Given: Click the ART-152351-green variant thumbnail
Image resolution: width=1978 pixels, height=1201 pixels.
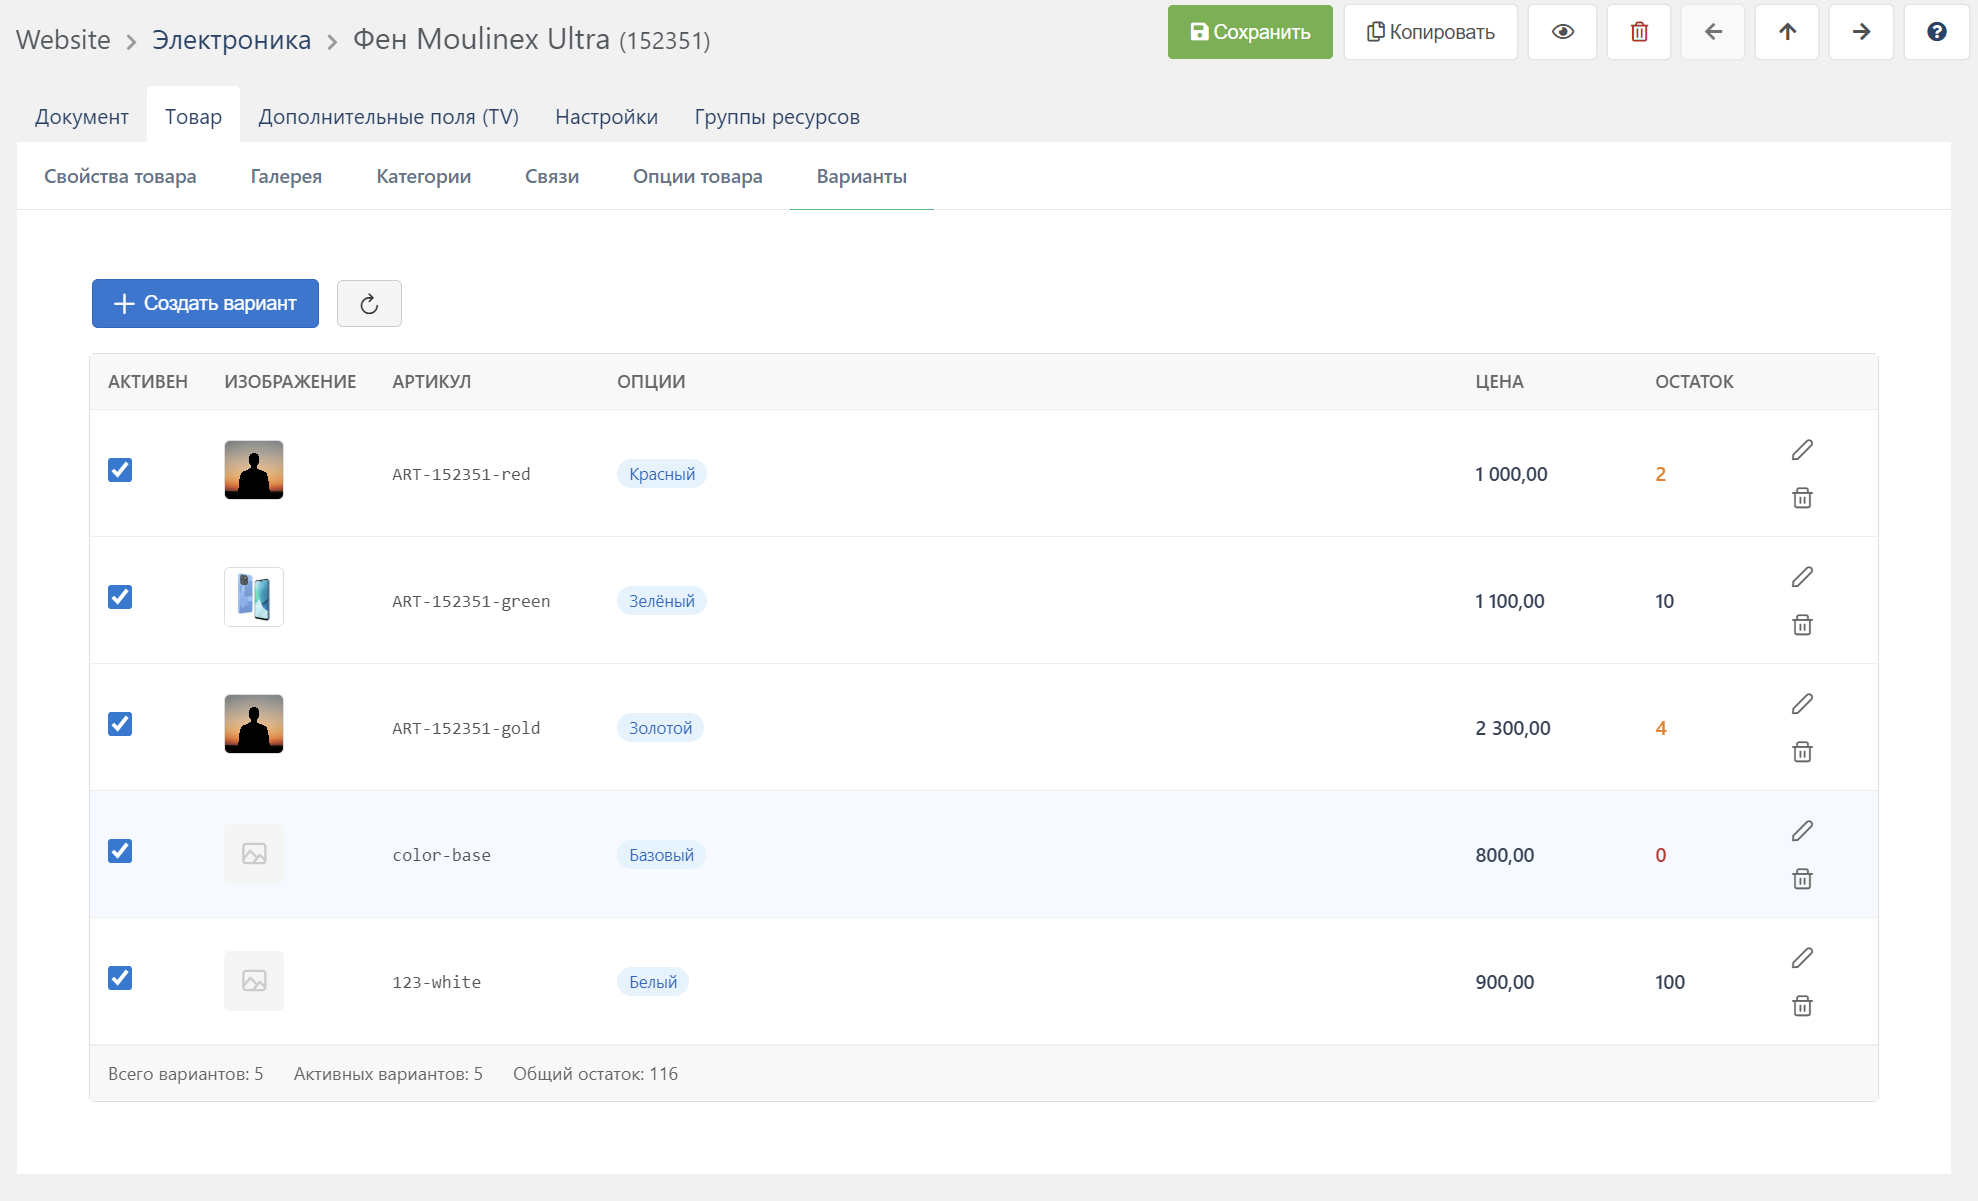Looking at the screenshot, I should (254, 597).
